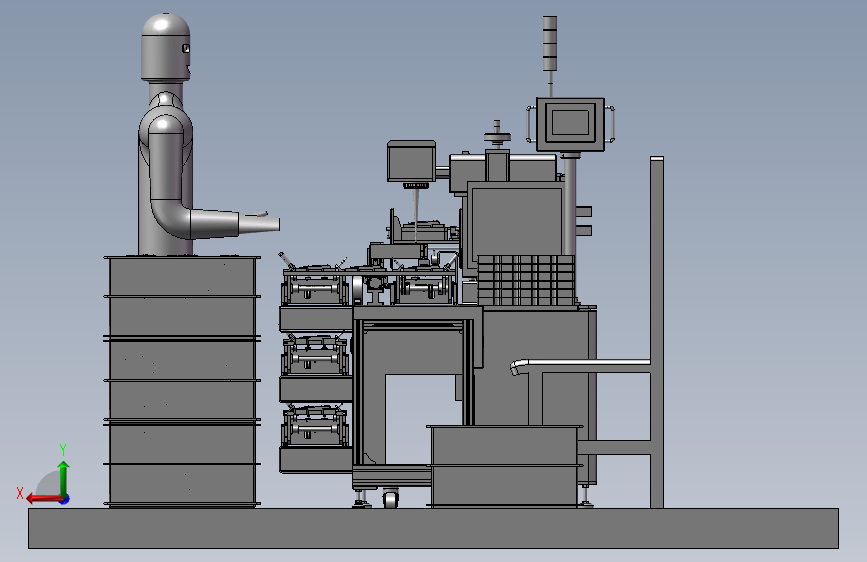Select the tall chair backrest post
Screen dimensions: 867x562
657,332
